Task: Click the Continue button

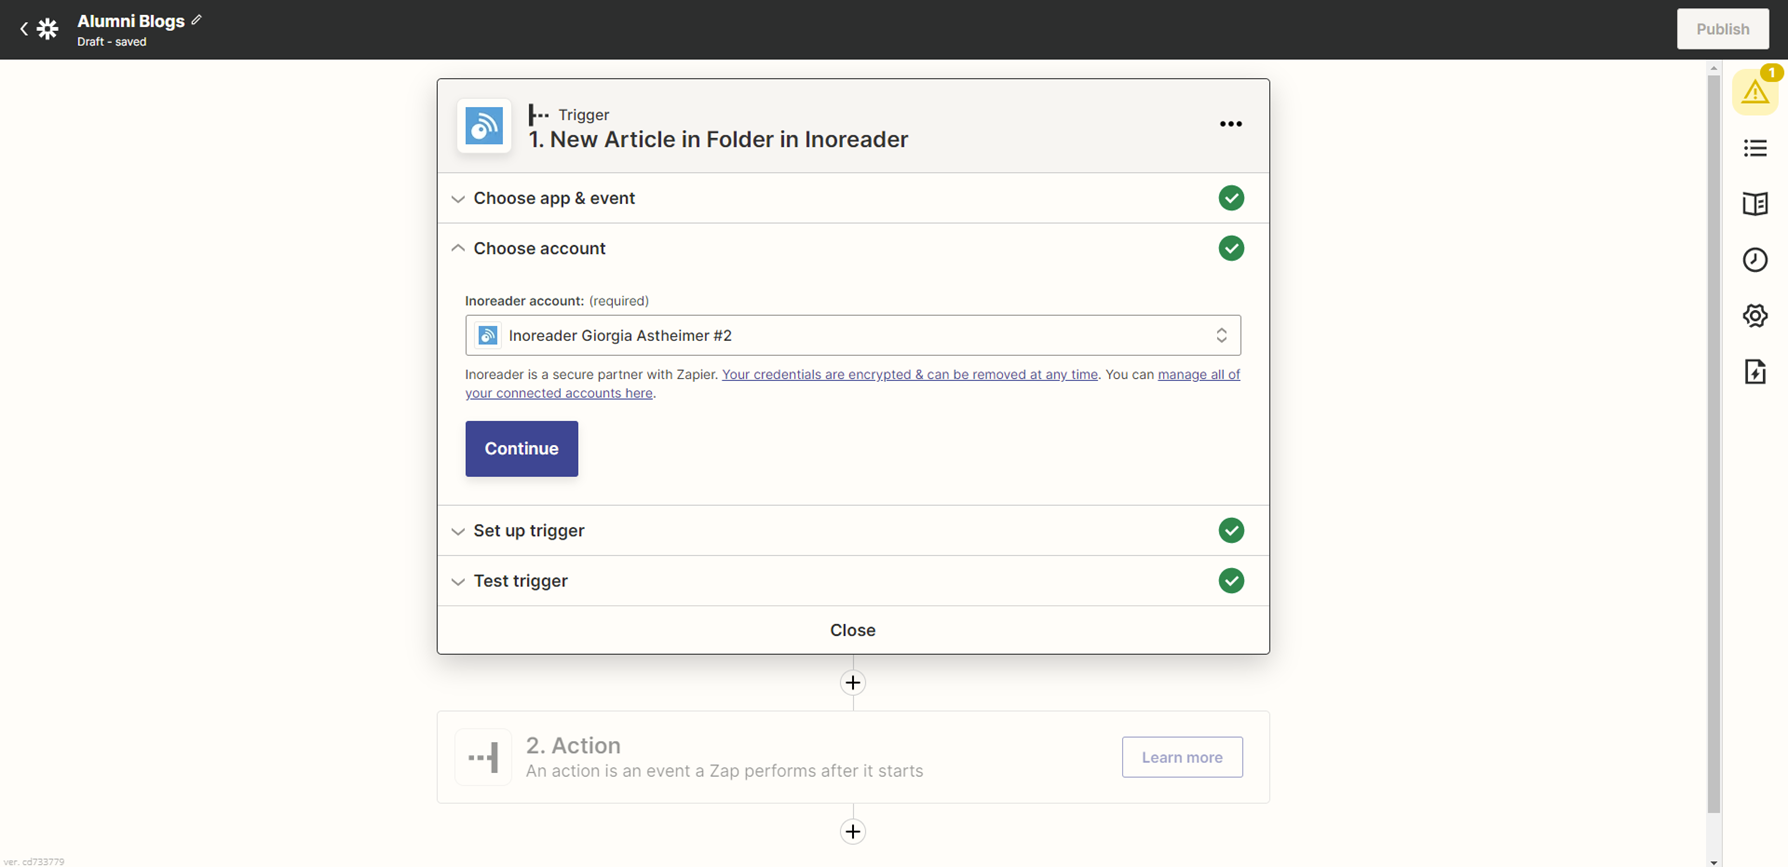Action: [521, 449]
